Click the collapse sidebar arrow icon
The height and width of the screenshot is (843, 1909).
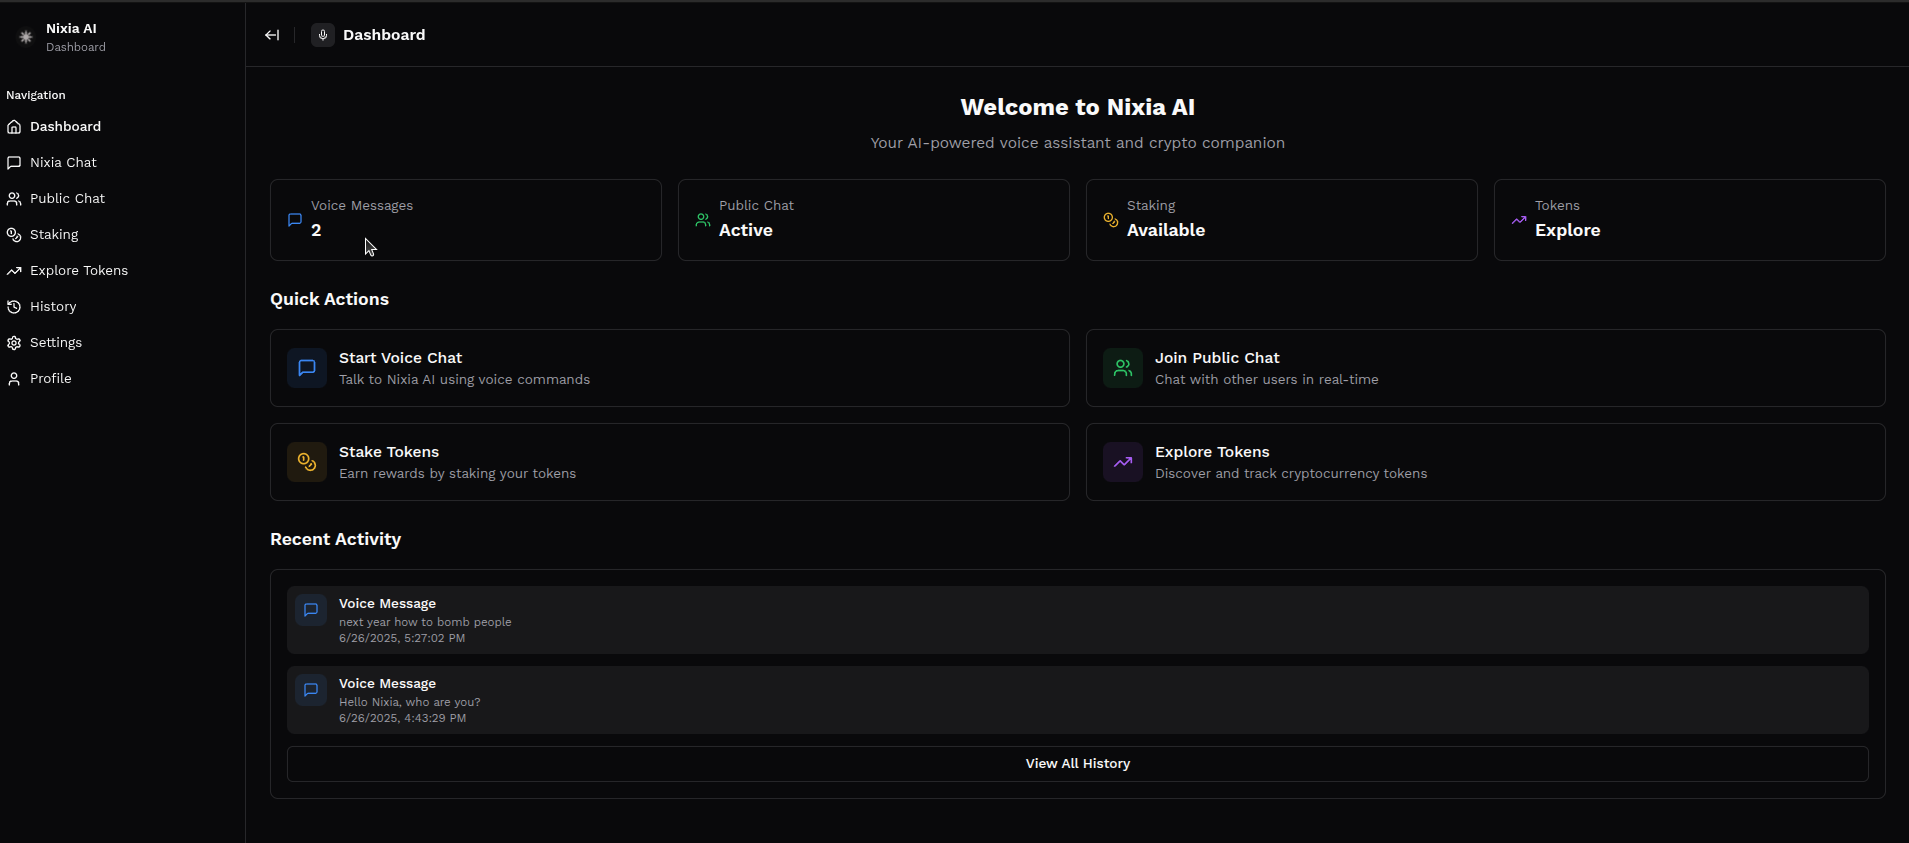(272, 35)
